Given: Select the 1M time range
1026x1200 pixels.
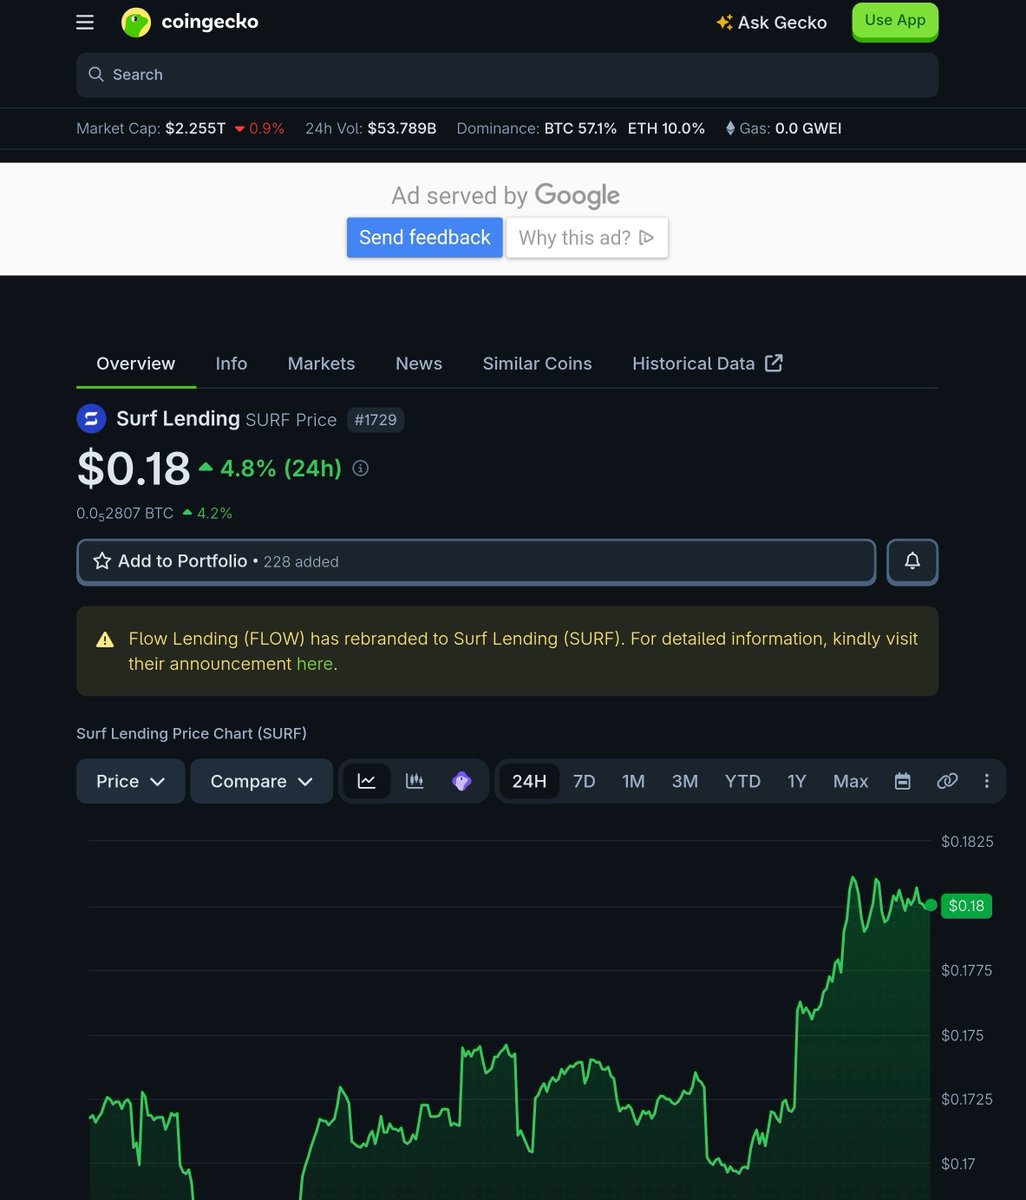Looking at the screenshot, I should tap(633, 781).
